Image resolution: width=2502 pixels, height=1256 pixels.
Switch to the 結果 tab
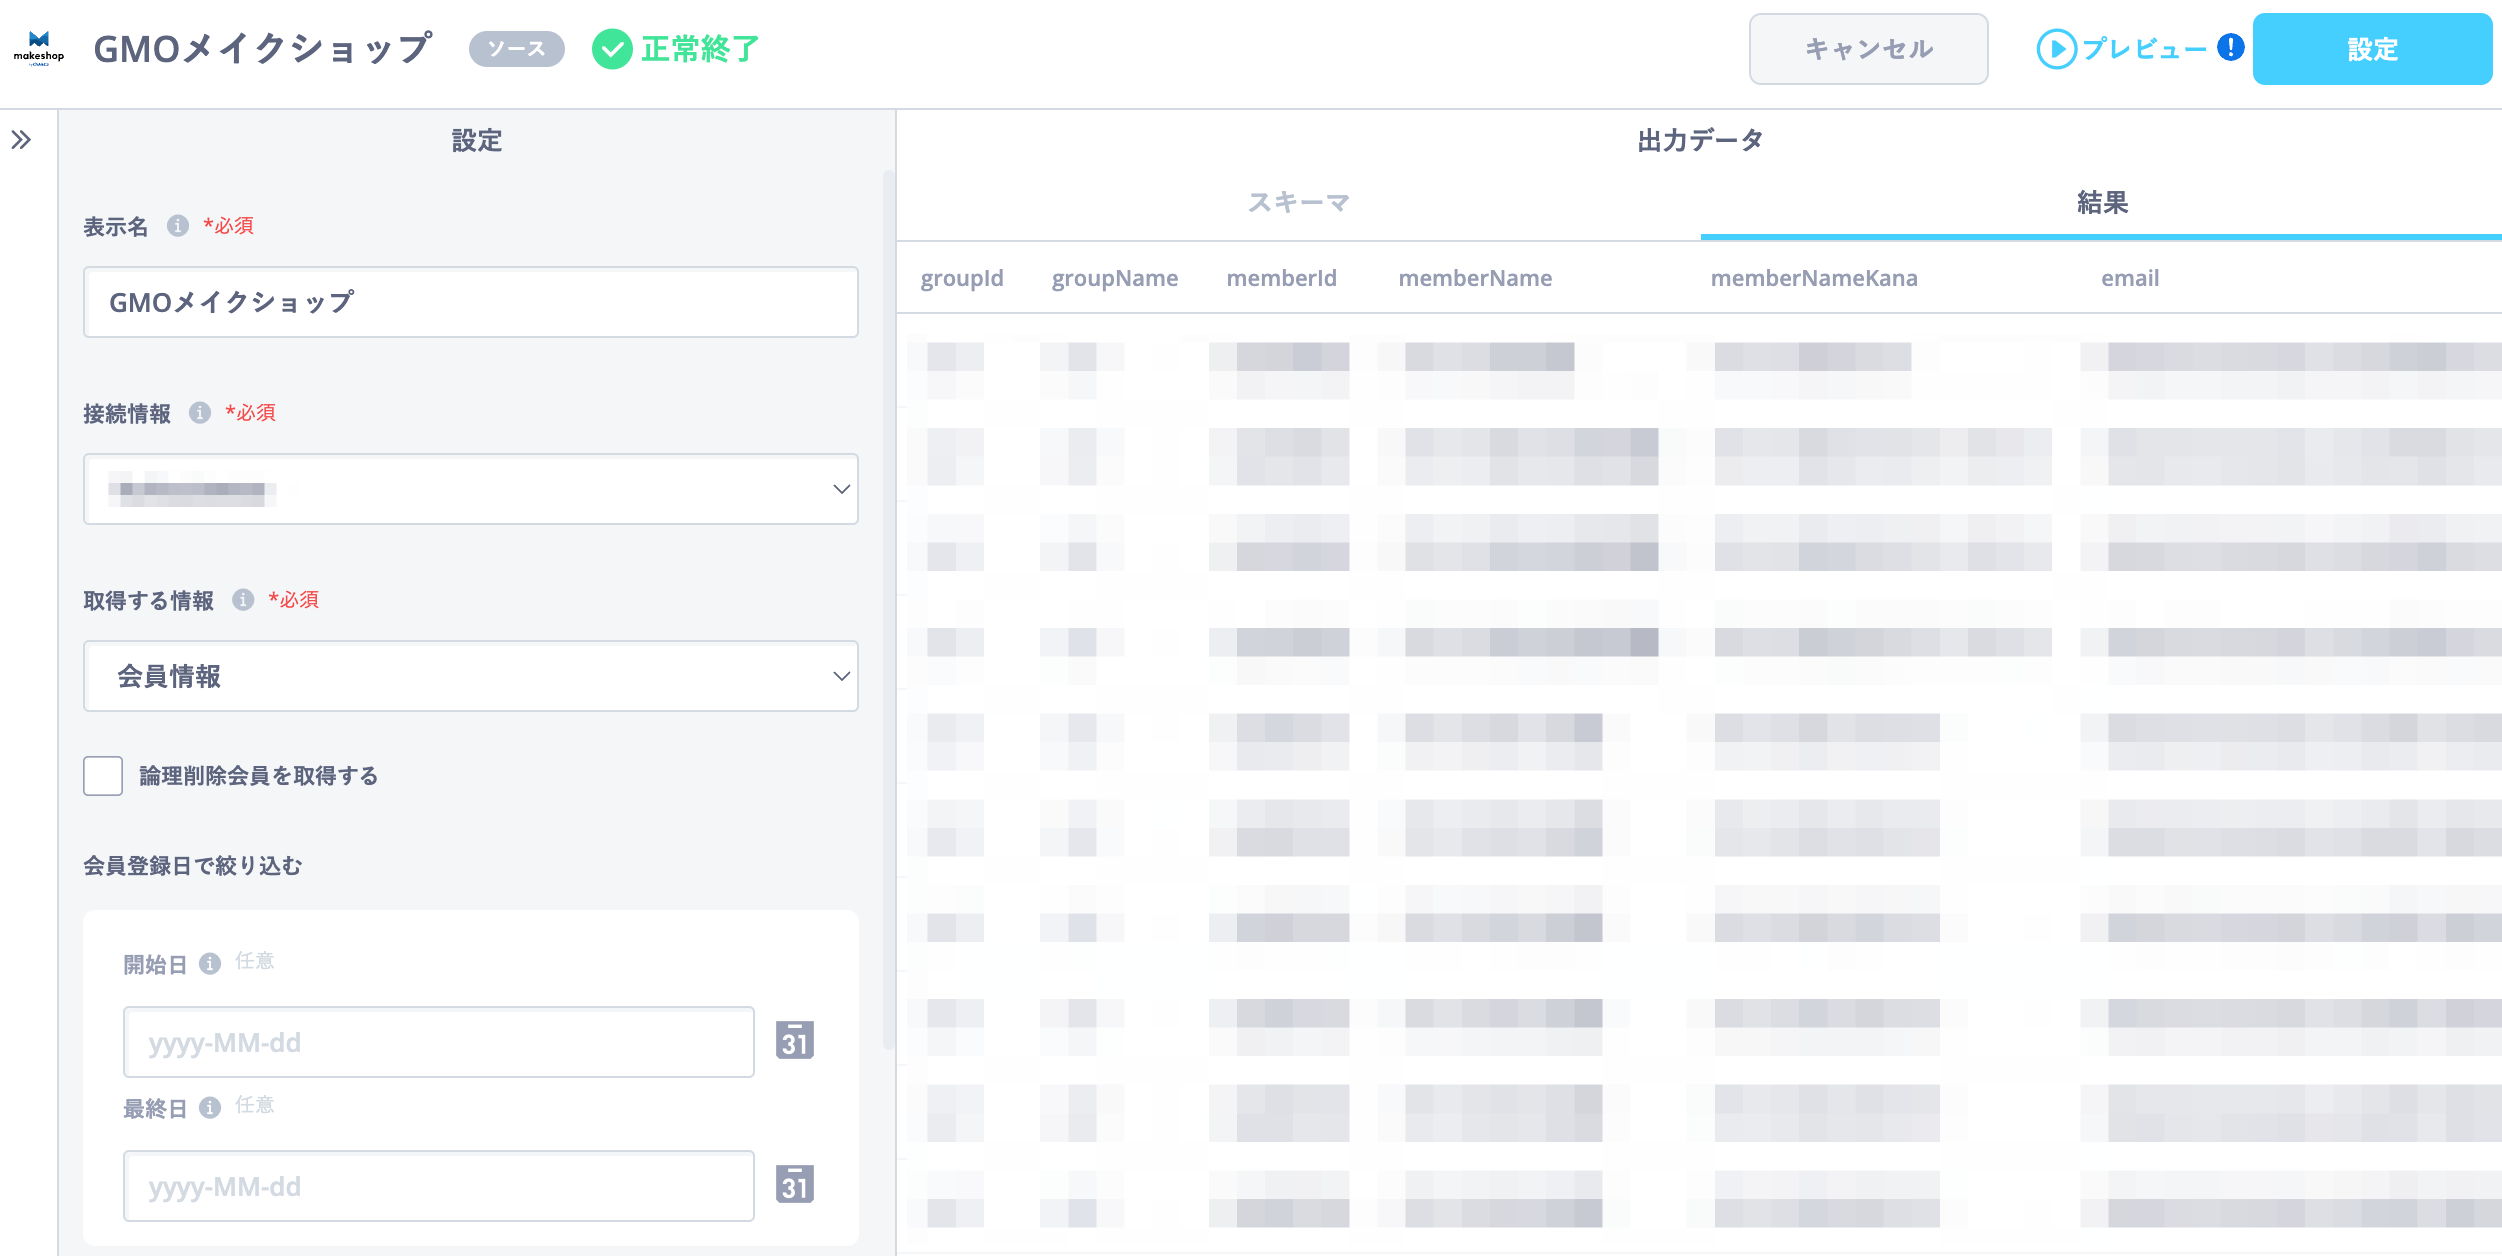(2102, 203)
